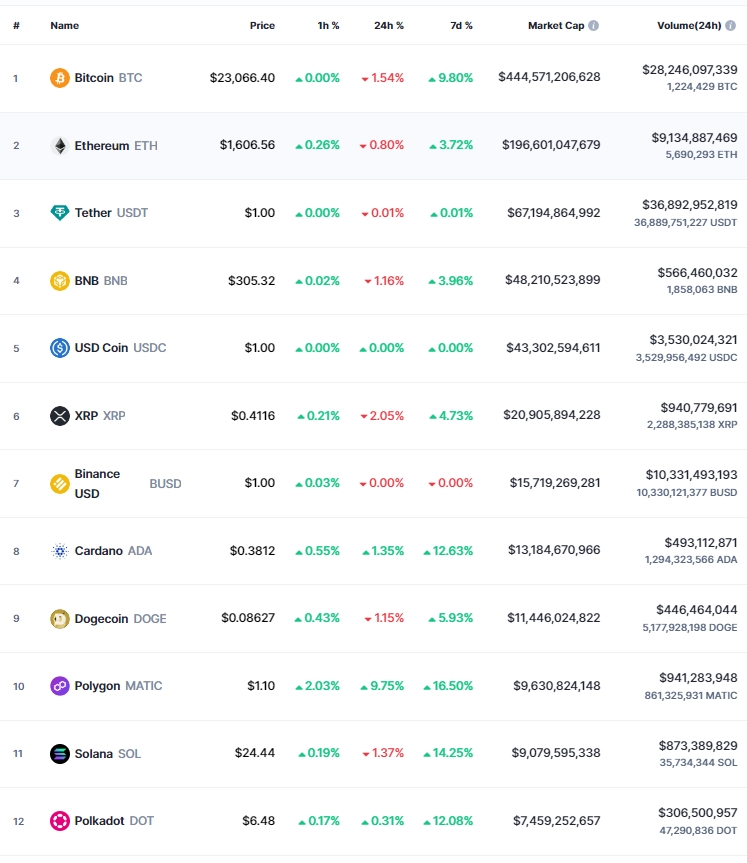Screen dimensions: 747x863
Task: Click the Volume(24h) info icon
Action: click(x=730, y=25)
